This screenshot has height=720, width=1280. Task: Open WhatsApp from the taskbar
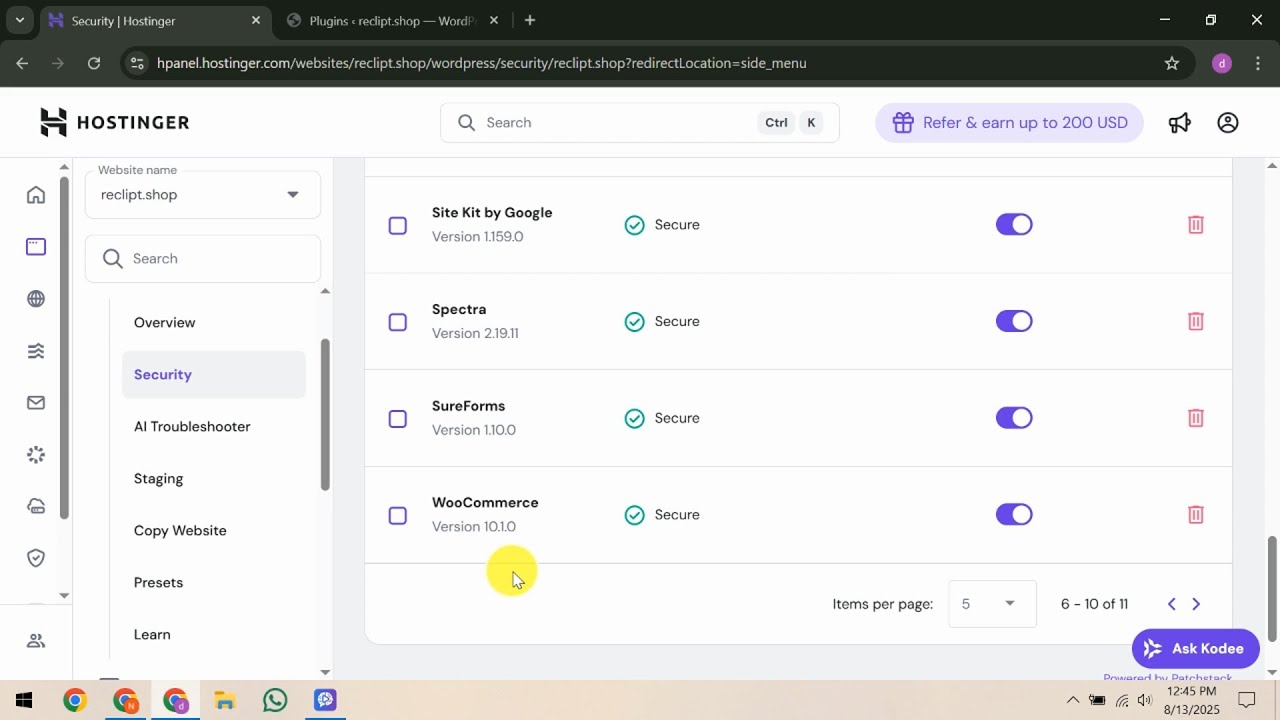tap(275, 700)
